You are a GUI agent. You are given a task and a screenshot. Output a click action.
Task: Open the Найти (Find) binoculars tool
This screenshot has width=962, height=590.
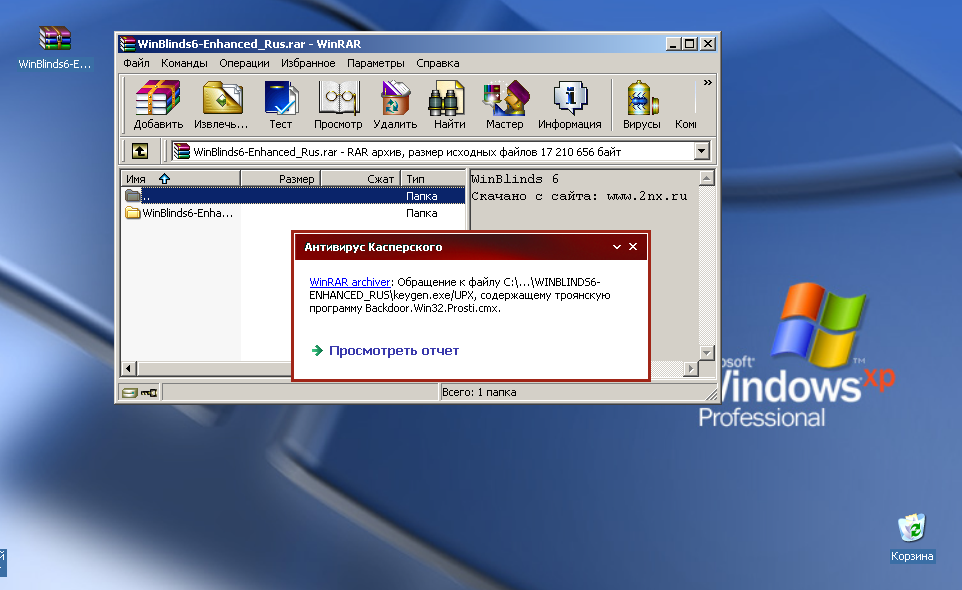coord(449,105)
